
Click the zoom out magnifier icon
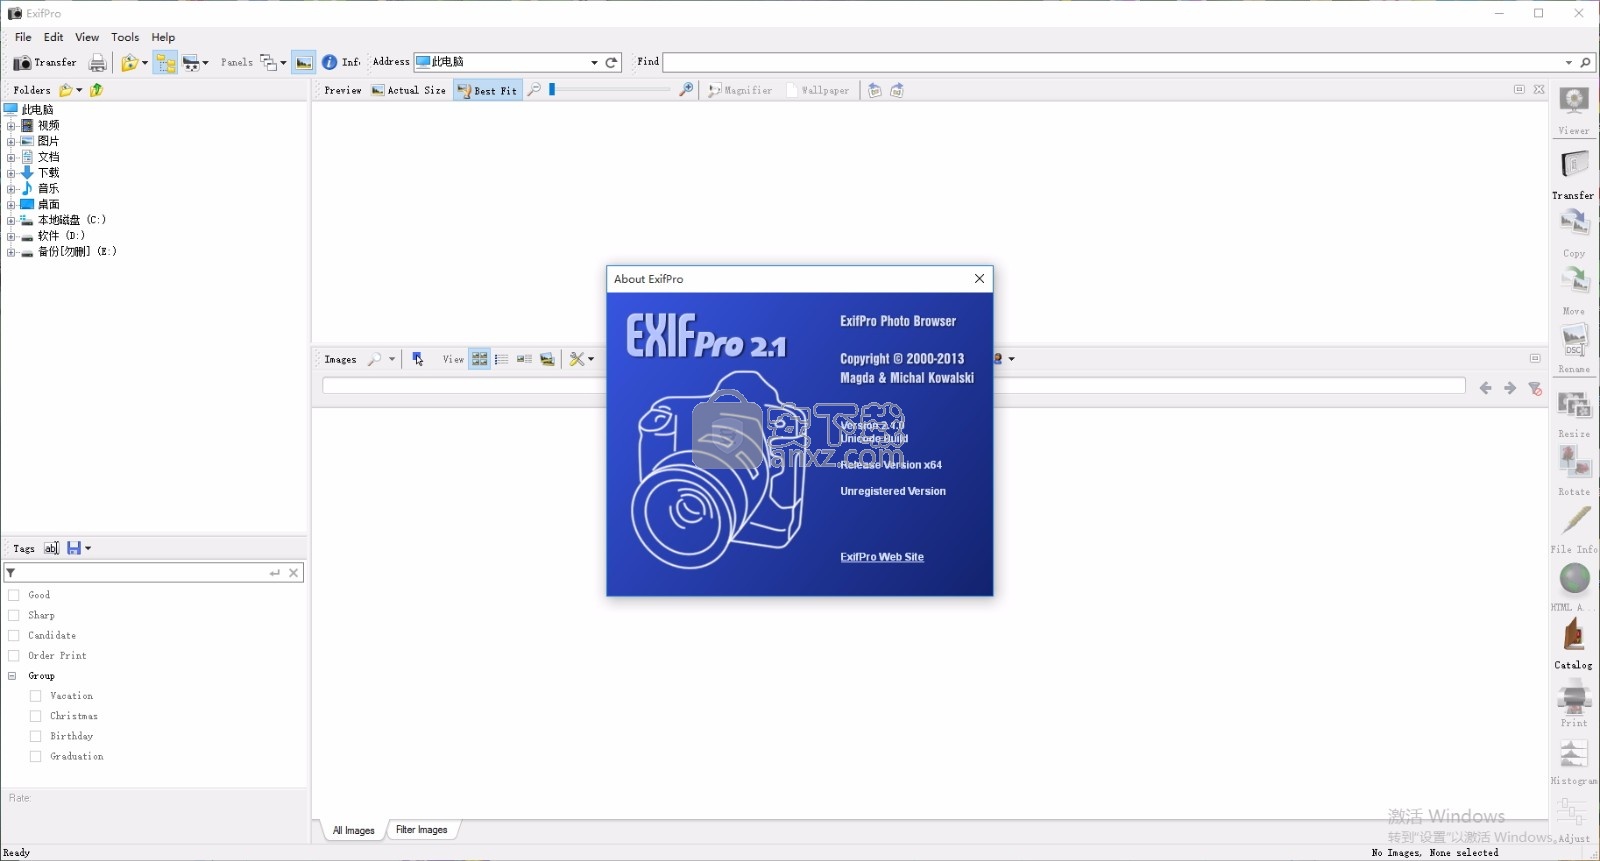534,90
